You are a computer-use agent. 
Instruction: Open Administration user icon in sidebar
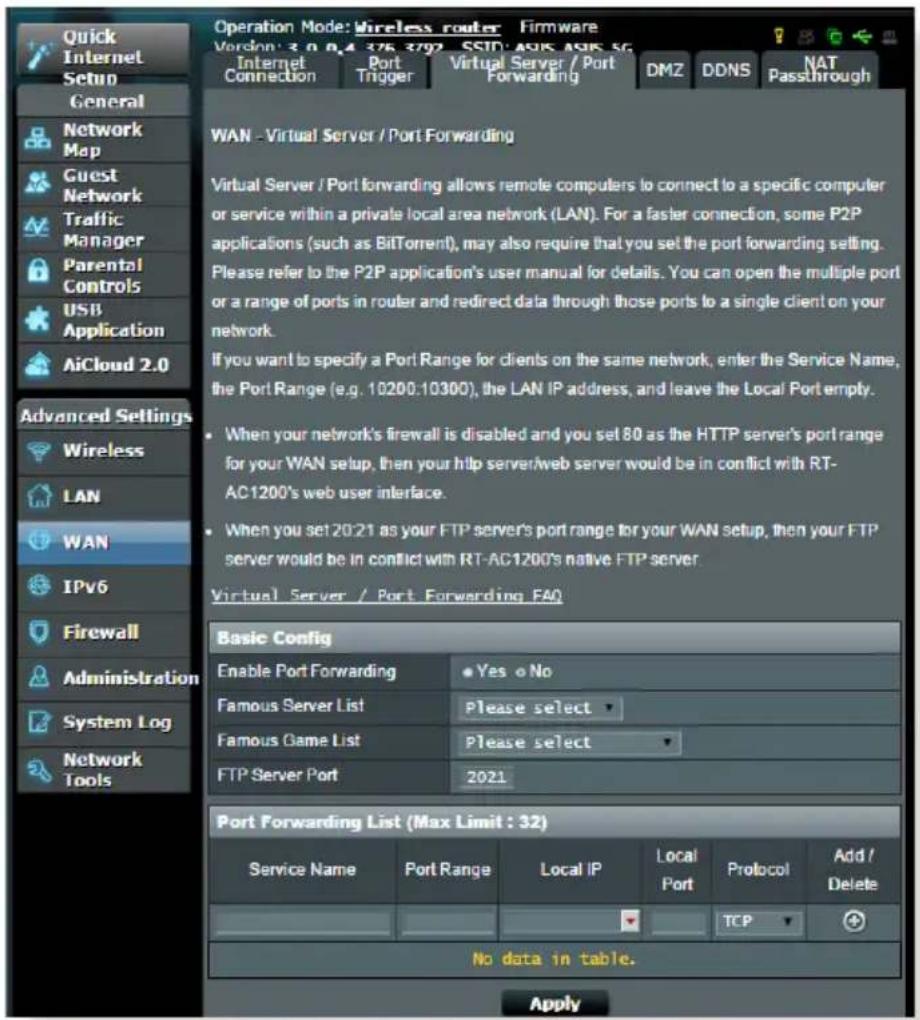point(39,677)
